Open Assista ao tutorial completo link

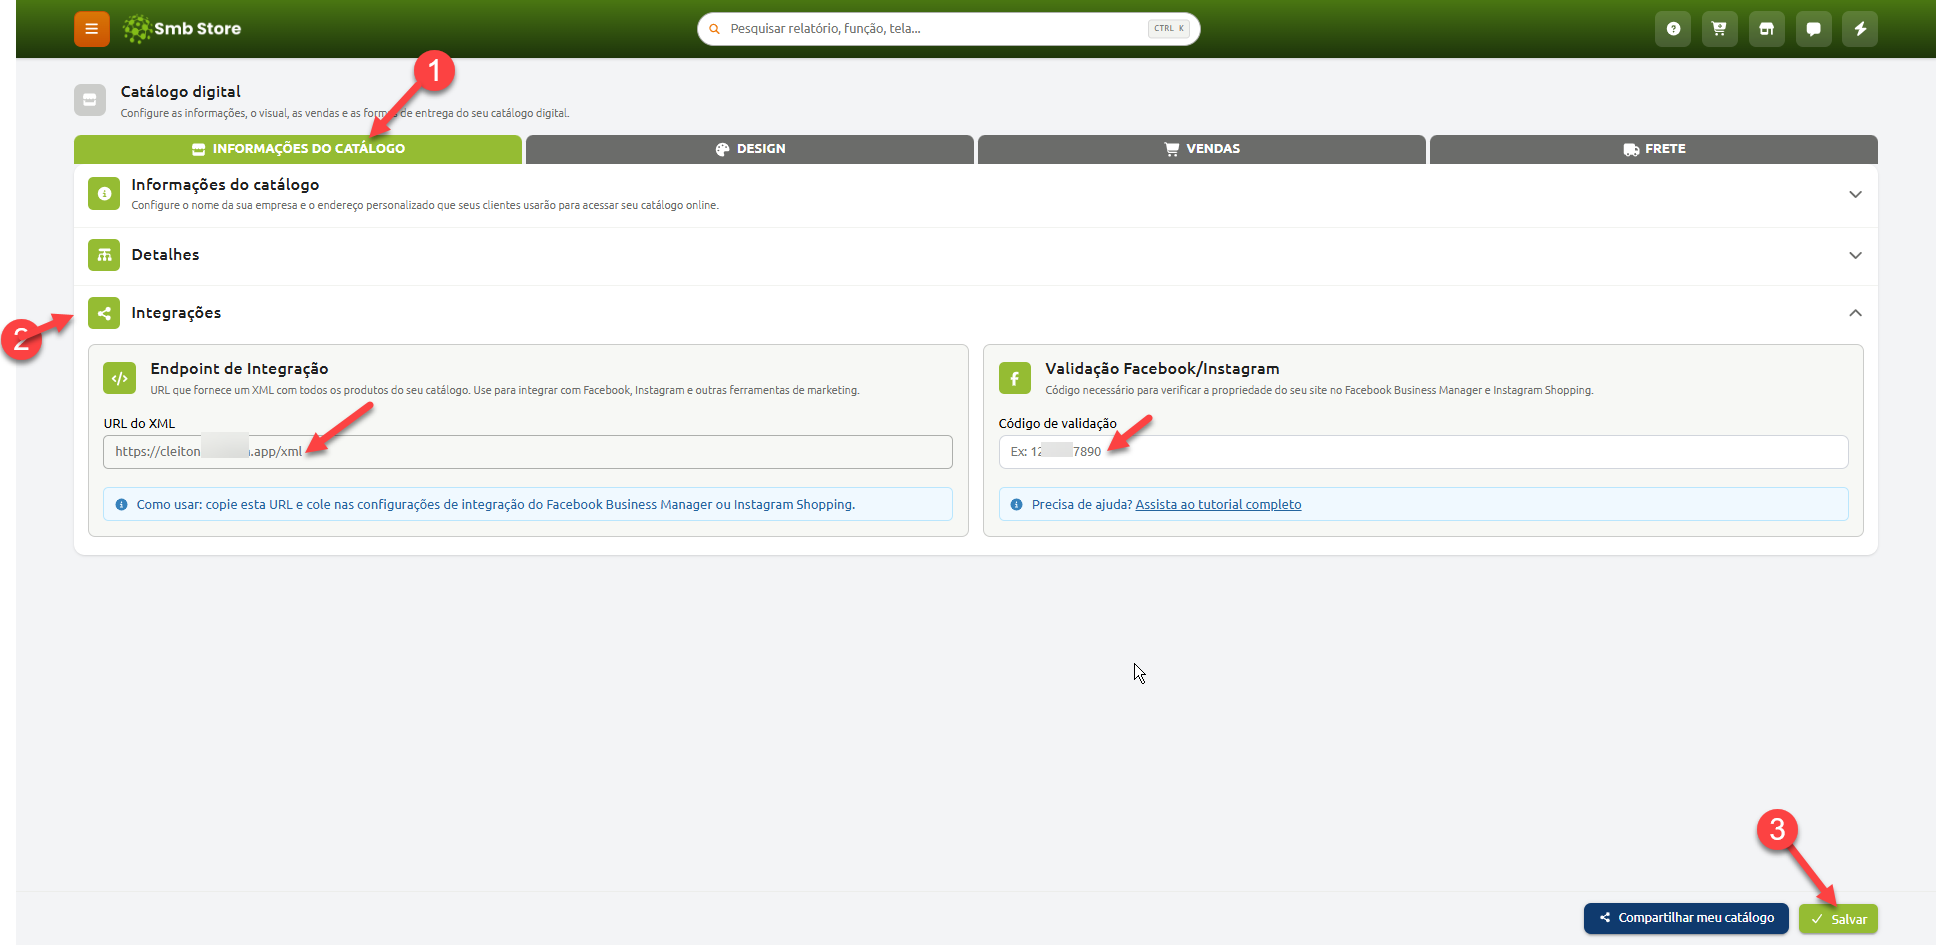(x=1218, y=505)
